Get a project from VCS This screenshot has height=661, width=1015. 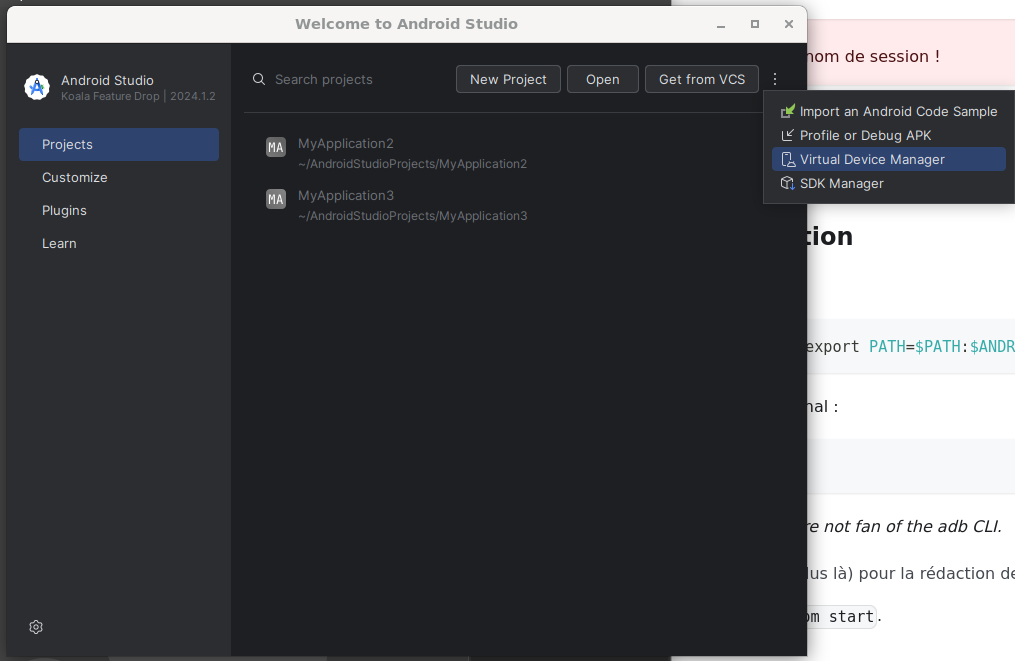click(x=701, y=78)
